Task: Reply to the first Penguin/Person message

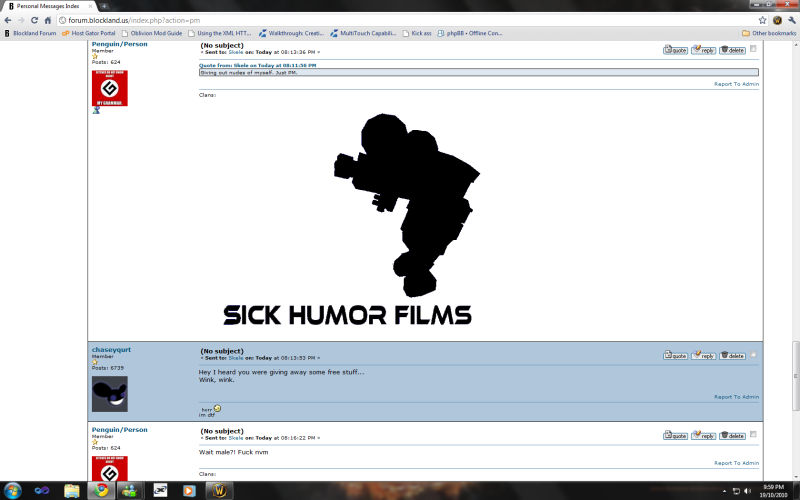Action: click(x=704, y=50)
